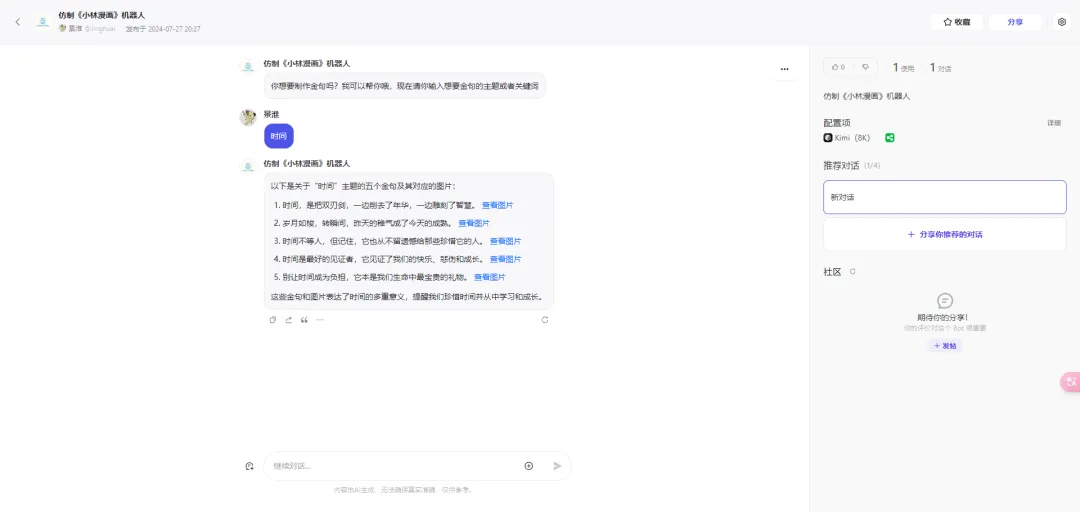Click the blue 时间 user message bubble
This screenshot has height=512, width=1080.
pos(279,136)
